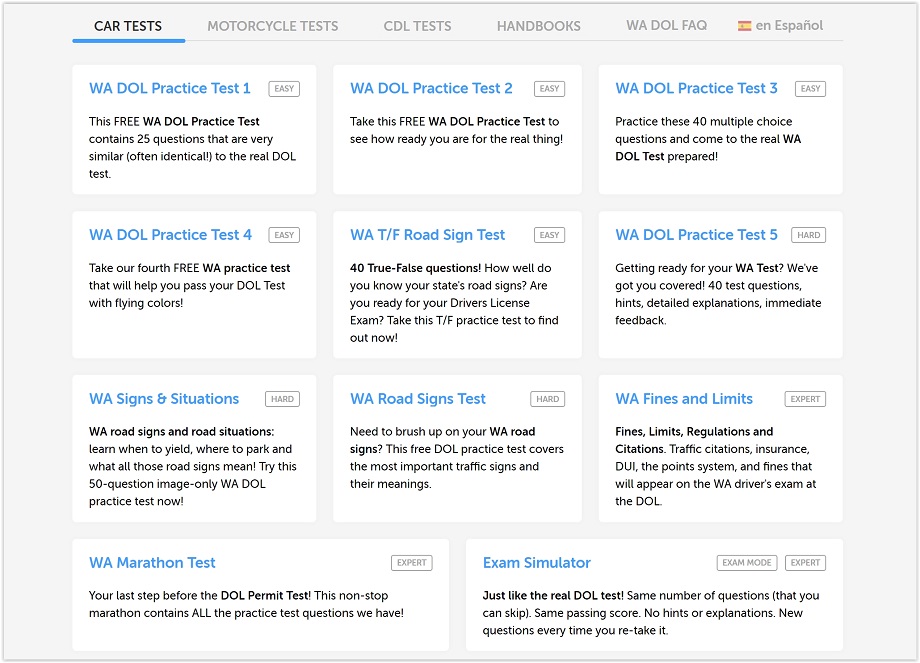Click the EXPERT badge on Marathon Test

[x=411, y=563]
